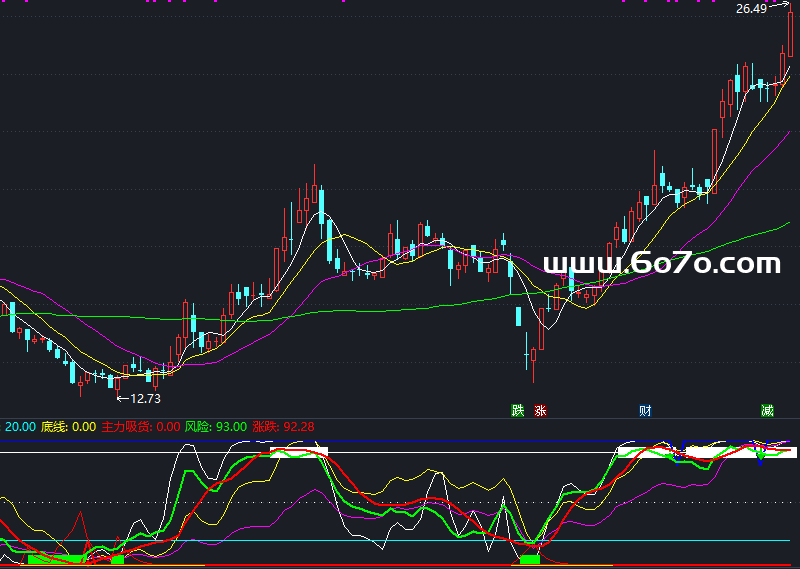The height and width of the screenshot is (569, 800).
Task: Click the green 减 marker
Action: click(x=767, y=410)
